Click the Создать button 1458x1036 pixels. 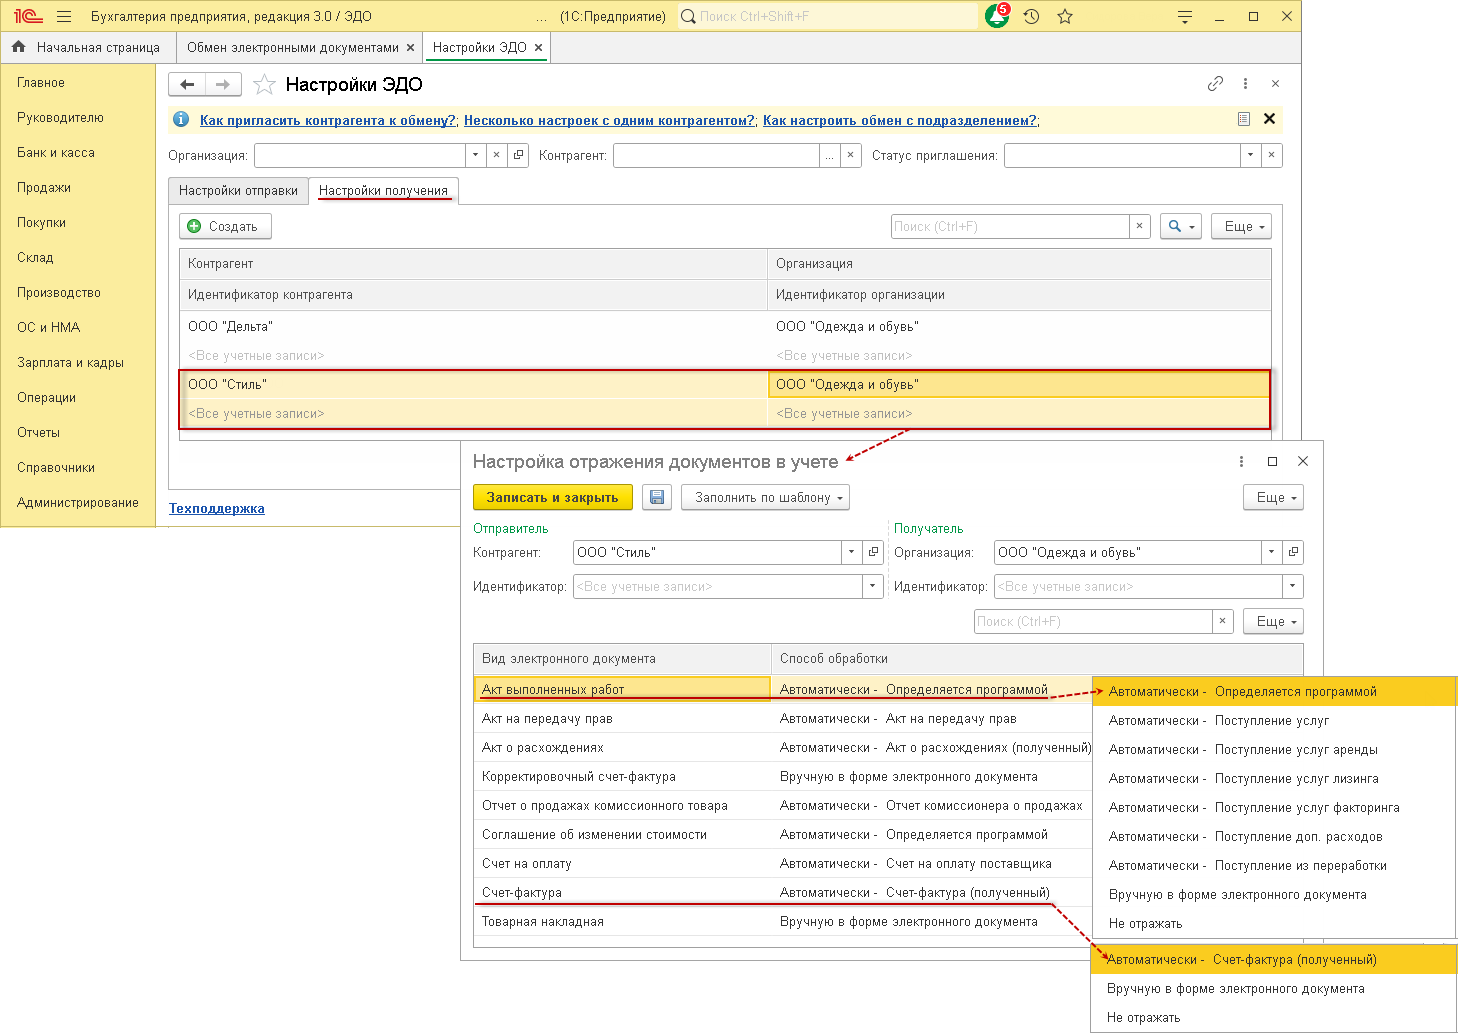point(224,227)
